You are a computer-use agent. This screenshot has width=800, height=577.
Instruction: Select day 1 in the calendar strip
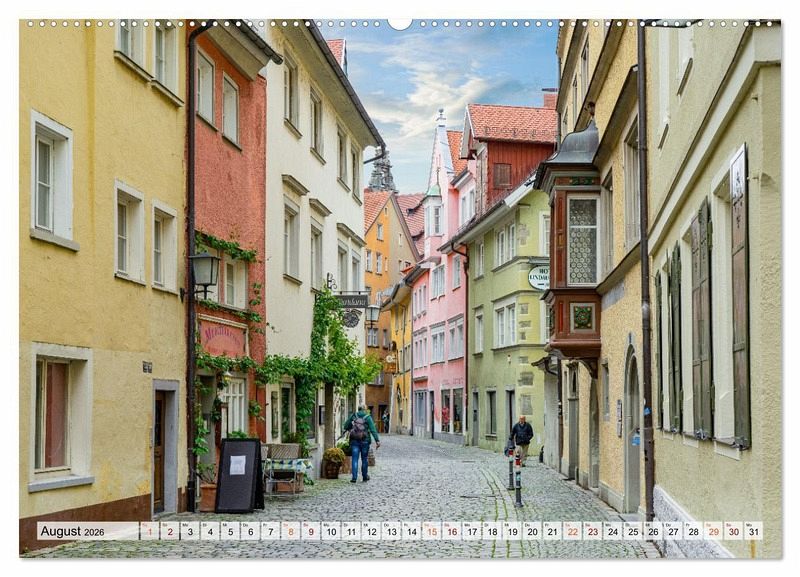point(149,531)
